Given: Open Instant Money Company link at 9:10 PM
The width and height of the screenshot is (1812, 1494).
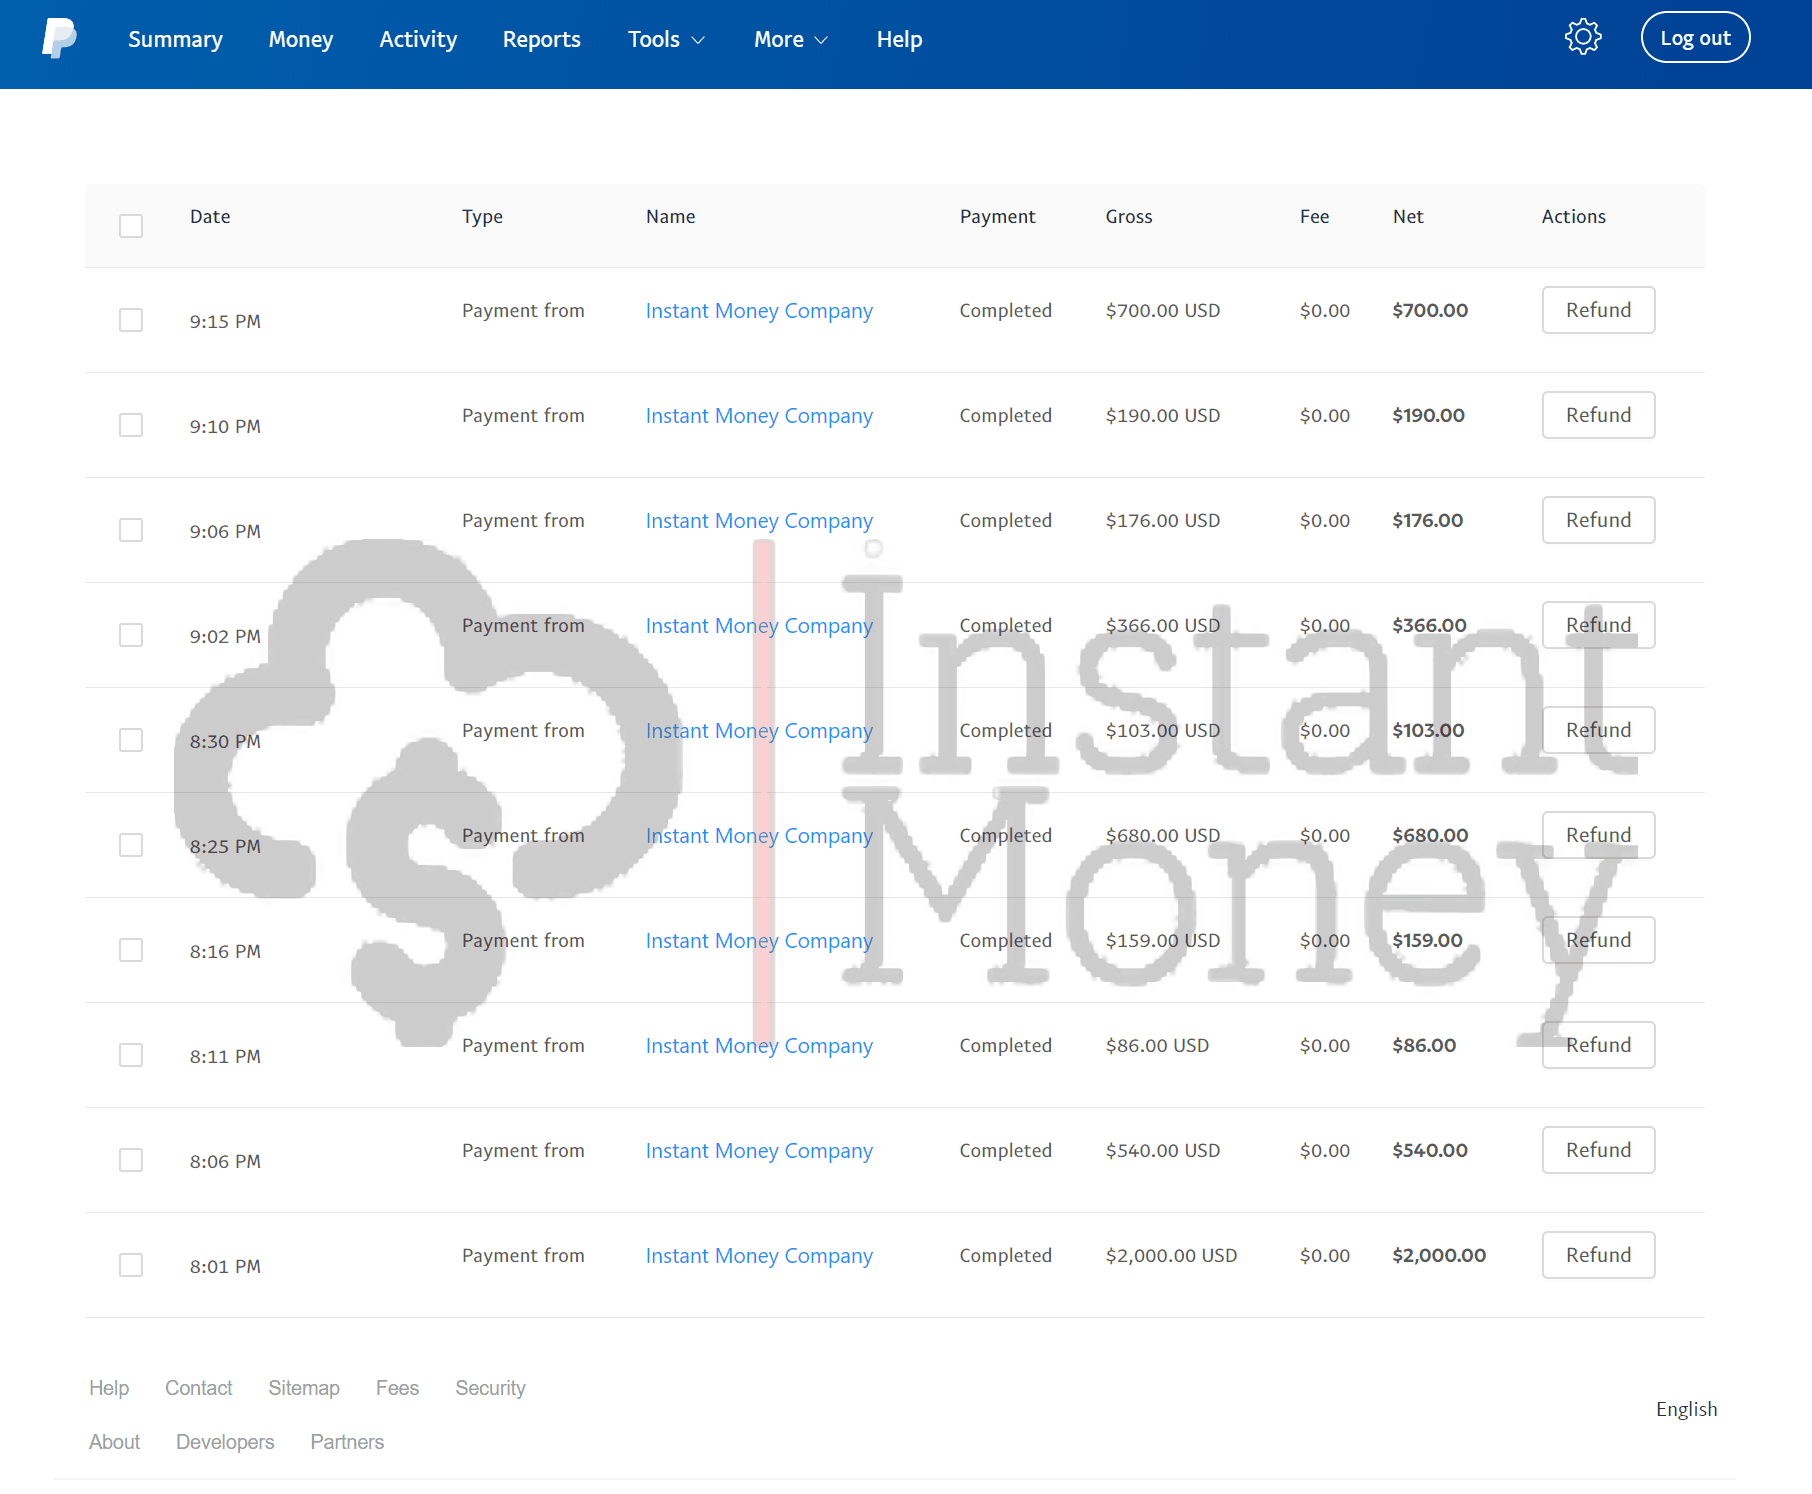Looking at the screenshot, I should click(x=759, y=416).
